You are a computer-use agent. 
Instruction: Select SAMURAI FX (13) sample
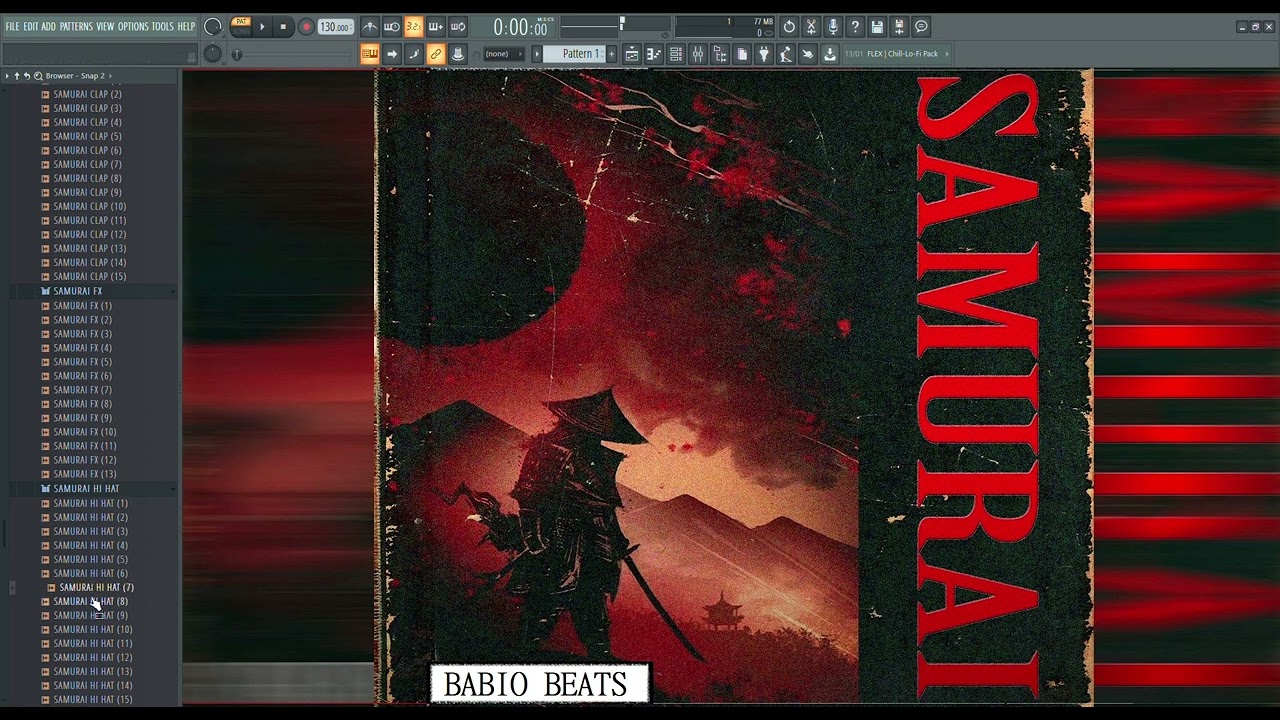coord(84,474)
